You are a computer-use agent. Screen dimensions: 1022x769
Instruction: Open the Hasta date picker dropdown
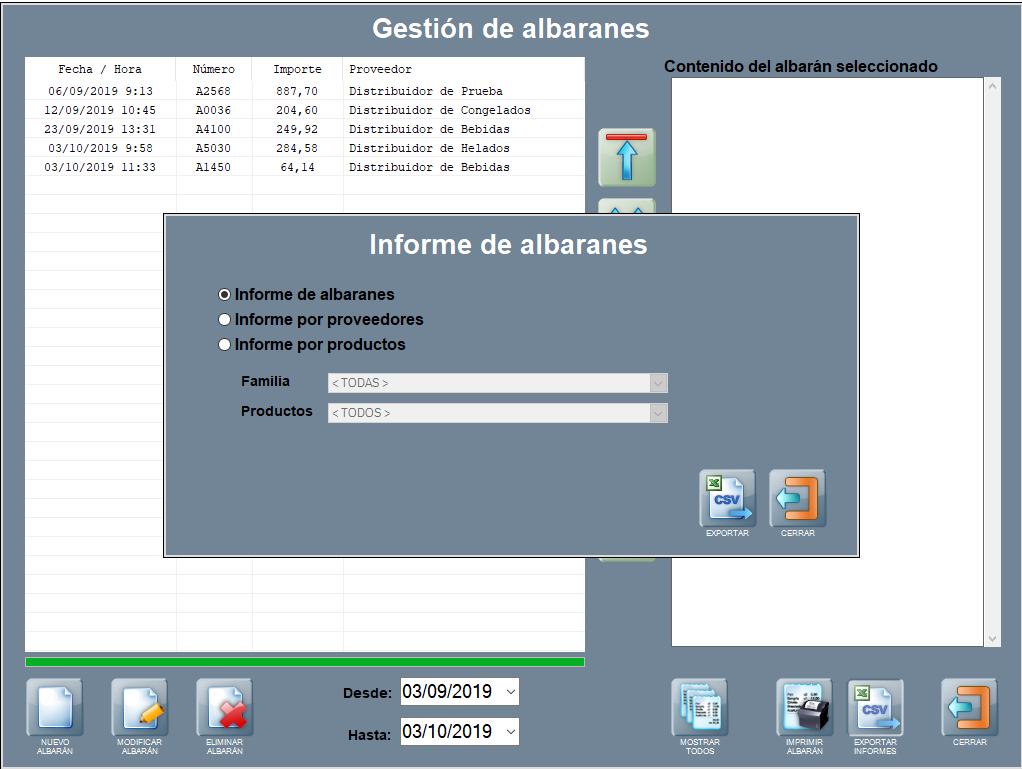tap(510, 732)
